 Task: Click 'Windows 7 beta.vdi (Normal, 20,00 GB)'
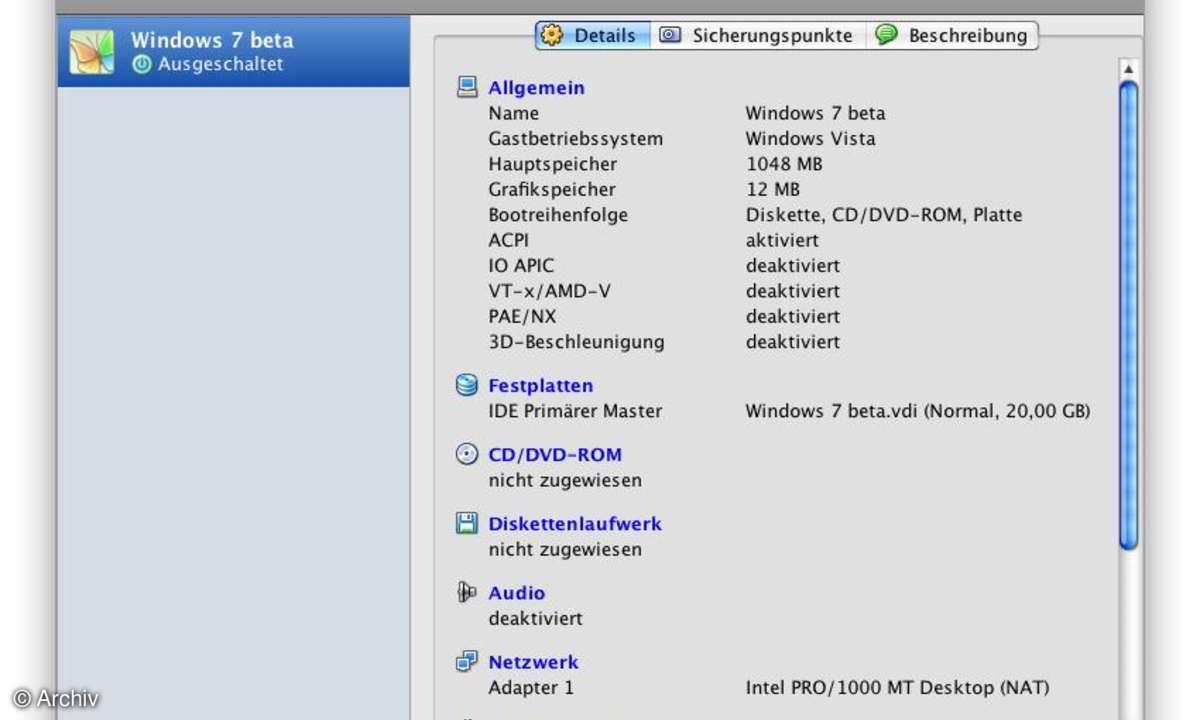918,411
